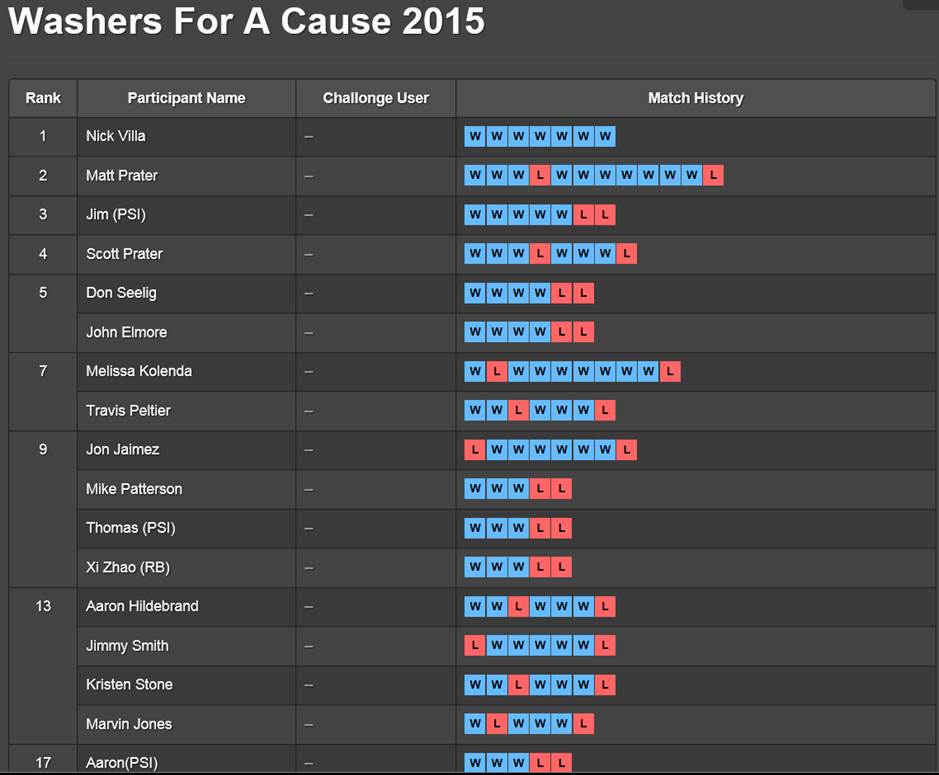Select participant Aaron Hildebrand
939x775 pixels.
(x=142, y=606)
